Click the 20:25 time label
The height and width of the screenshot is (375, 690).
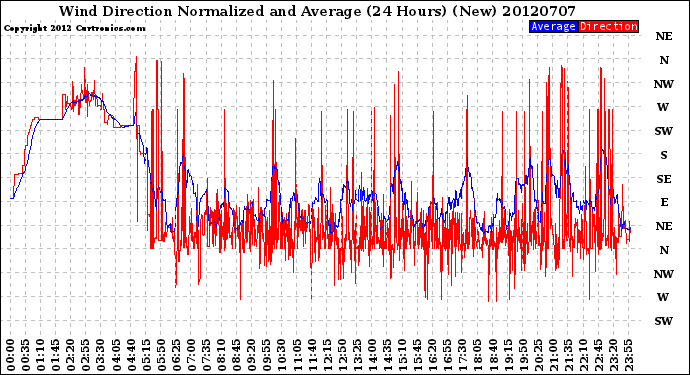click(x=538, y=355)
